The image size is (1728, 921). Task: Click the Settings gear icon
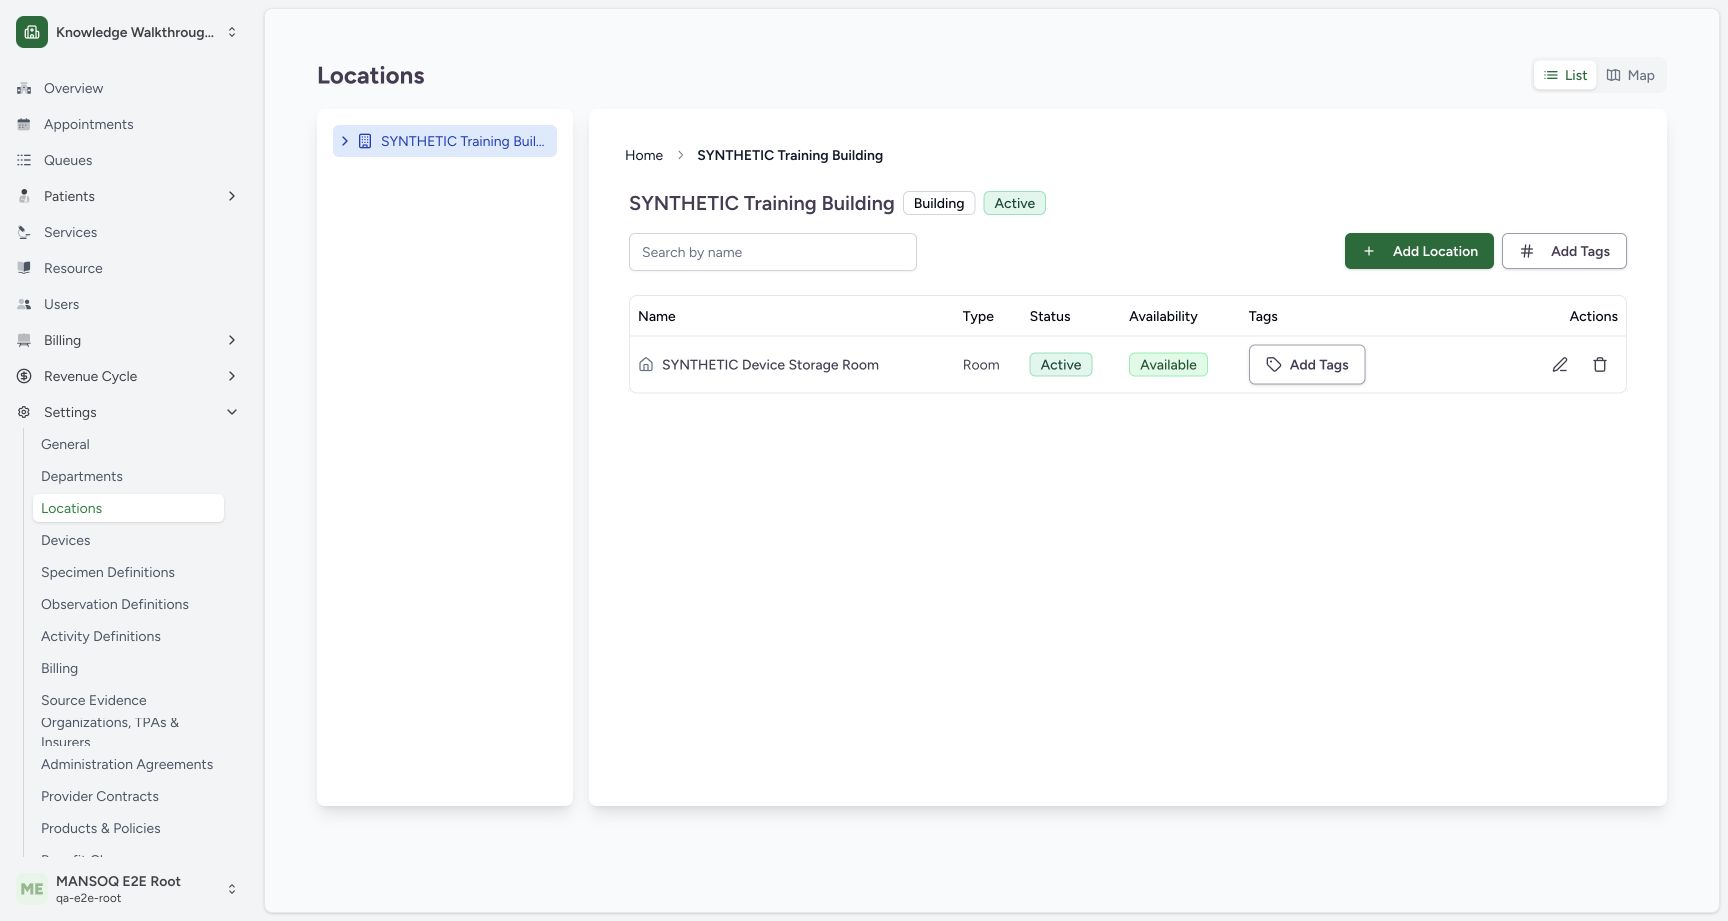(x=24, y=412)
